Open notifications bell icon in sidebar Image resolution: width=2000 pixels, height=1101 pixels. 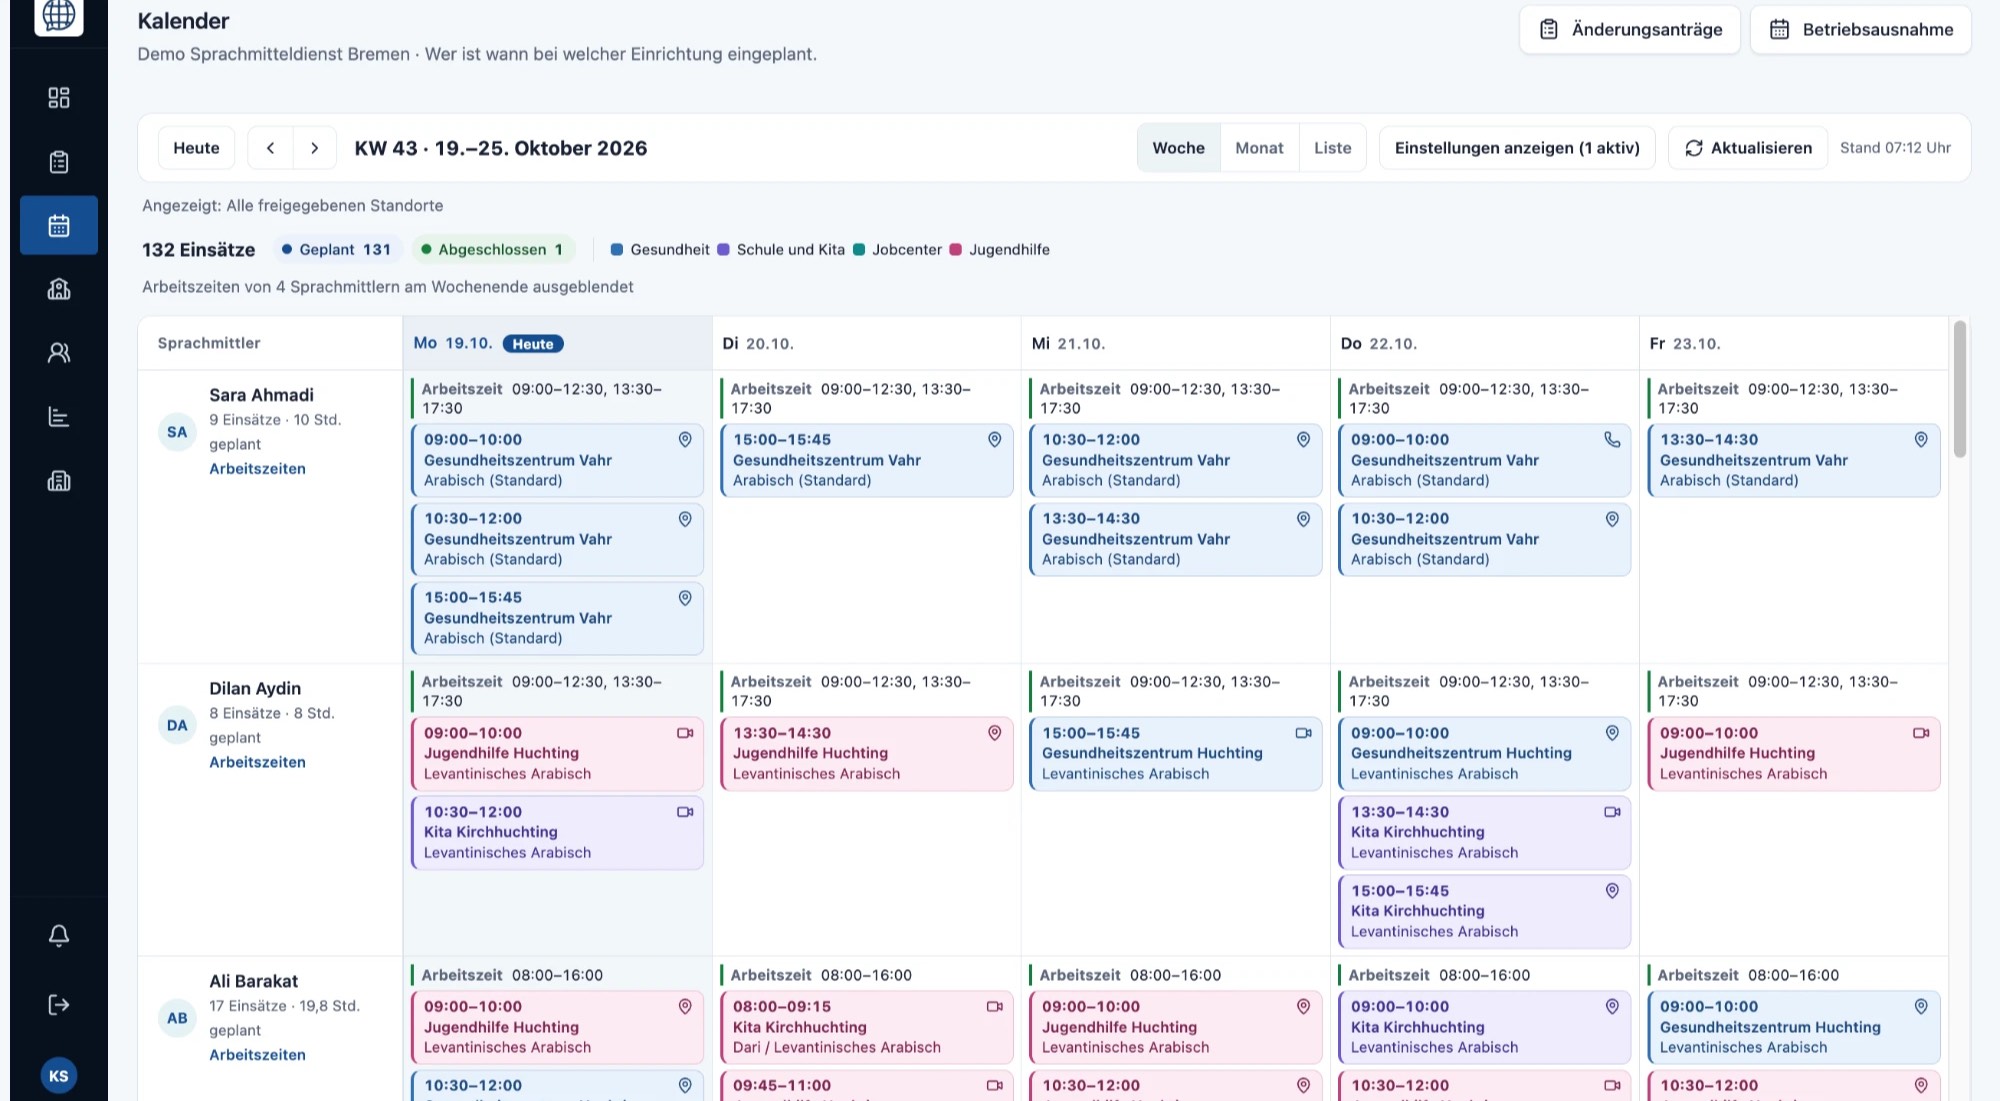pyautogui.click(x=59, y=935)
